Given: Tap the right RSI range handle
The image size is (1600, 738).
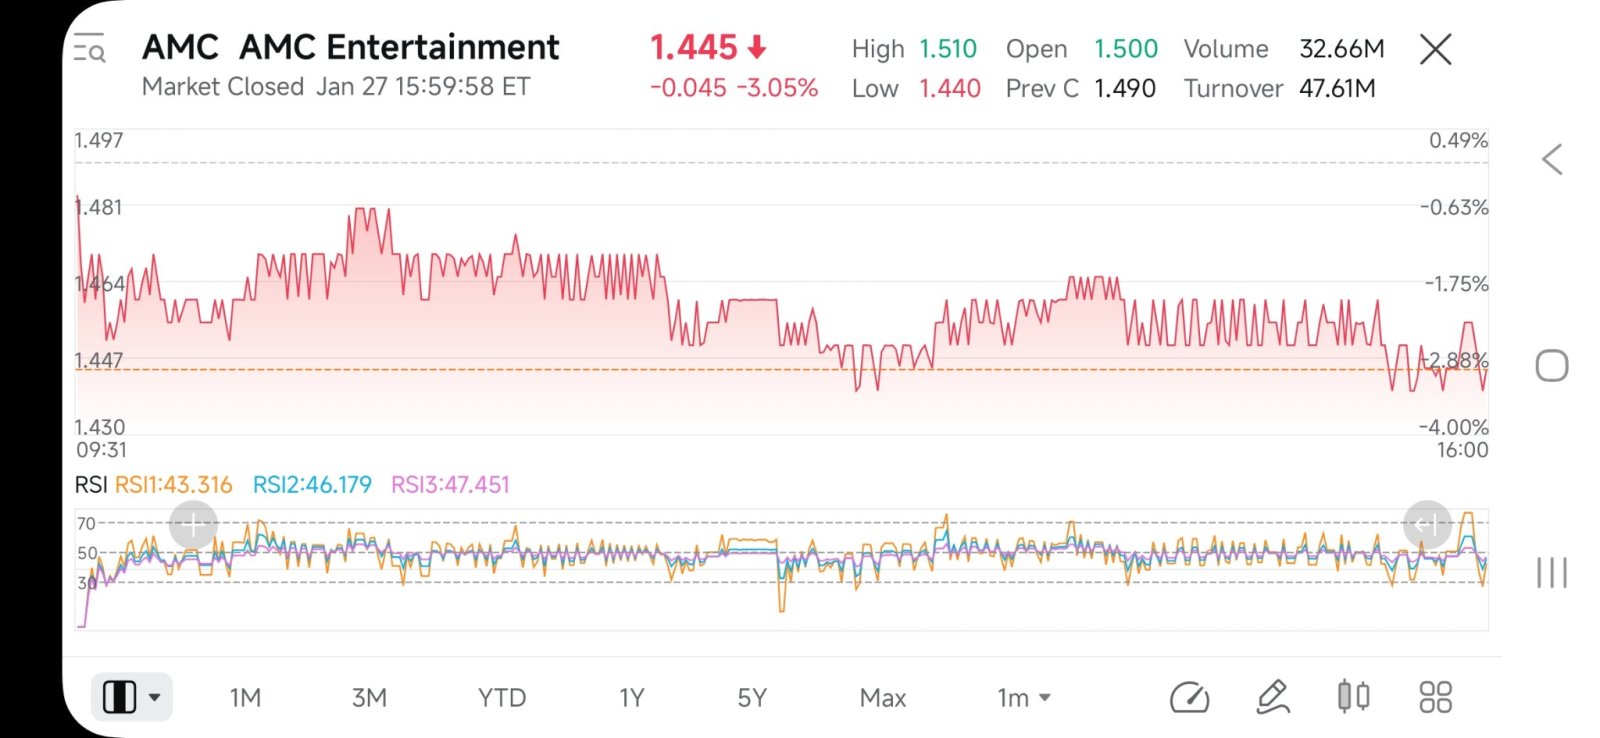Looking at the screenshot, I should coord(1427,524).
